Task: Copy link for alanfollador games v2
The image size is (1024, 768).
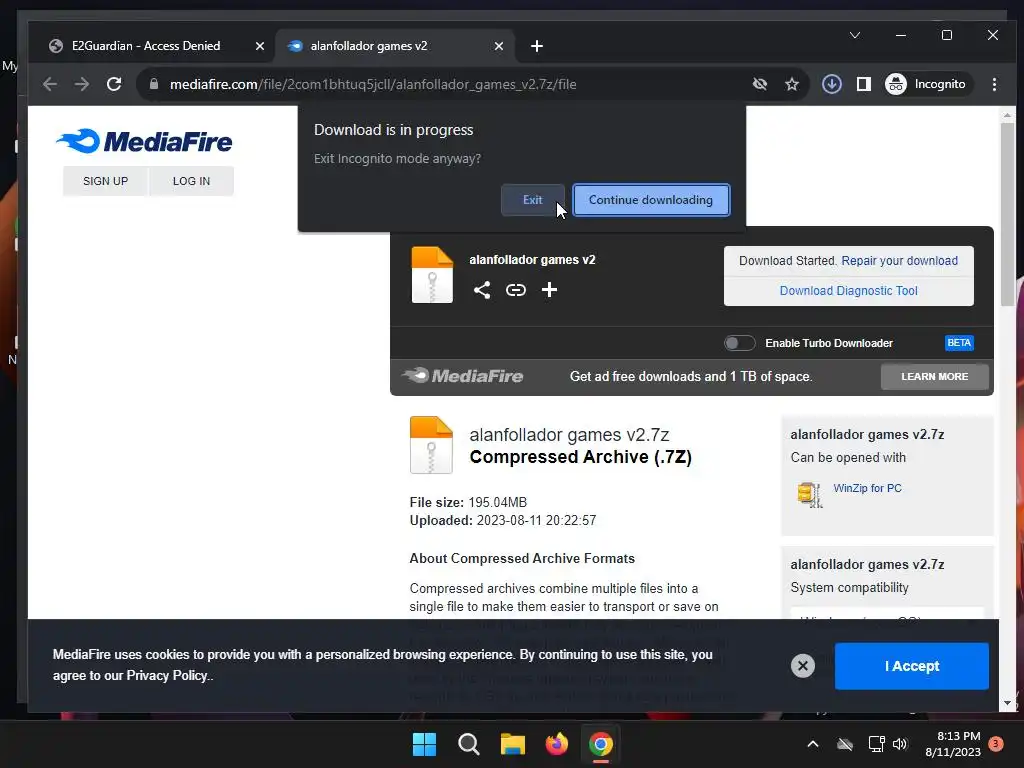Action: pyautogui.click(x=516, y=290)
